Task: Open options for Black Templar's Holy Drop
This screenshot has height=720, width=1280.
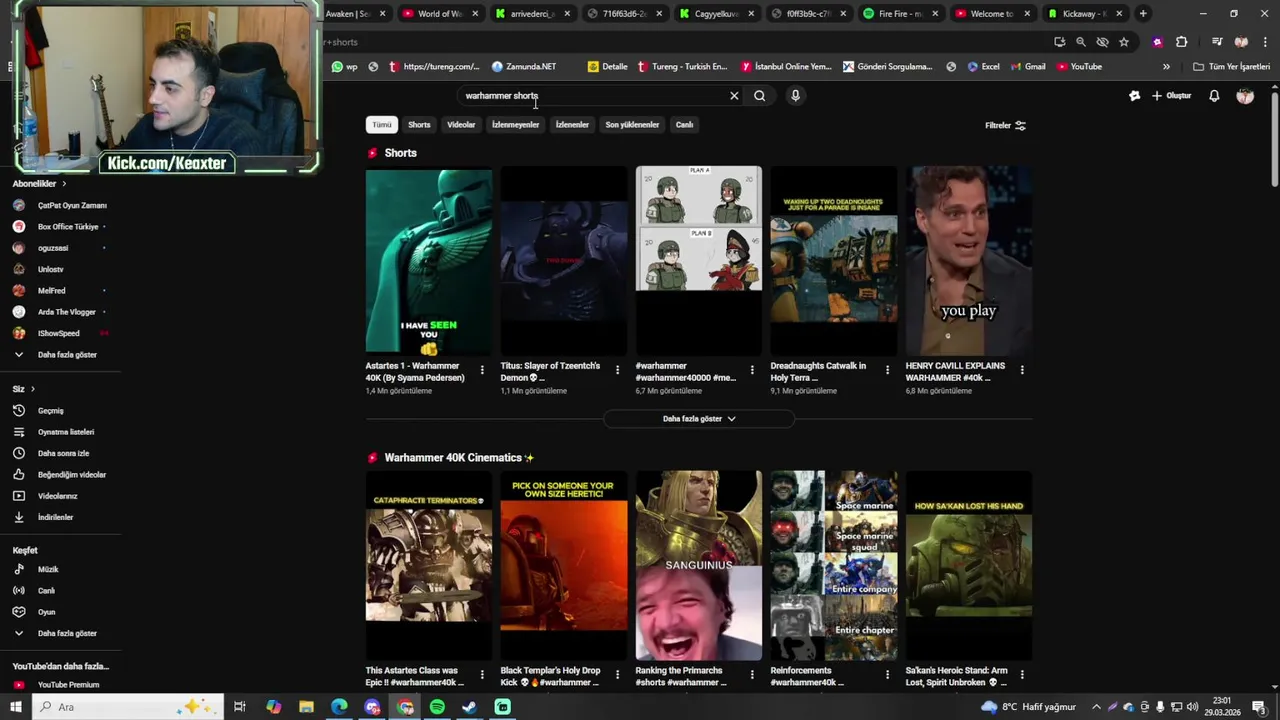Action: pos(617,675)
